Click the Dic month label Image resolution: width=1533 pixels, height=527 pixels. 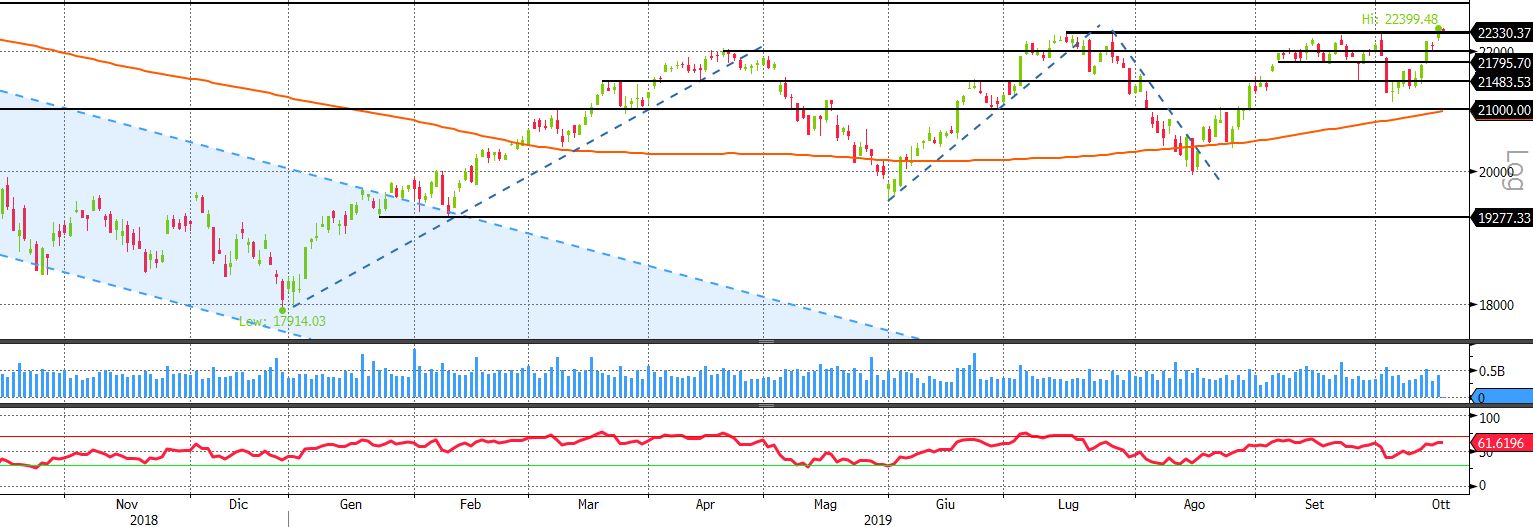pos(238,505)
